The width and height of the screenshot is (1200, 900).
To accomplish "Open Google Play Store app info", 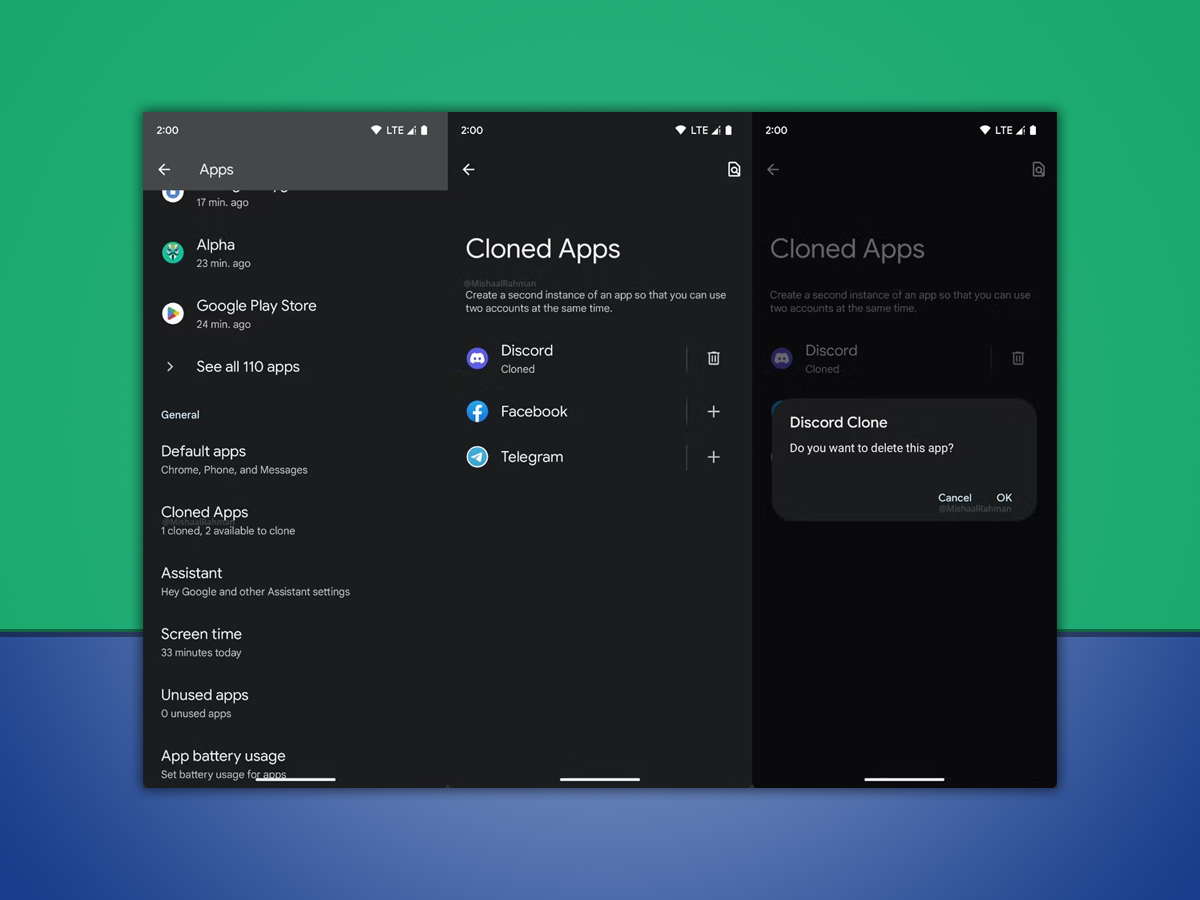I will (256, 313).
